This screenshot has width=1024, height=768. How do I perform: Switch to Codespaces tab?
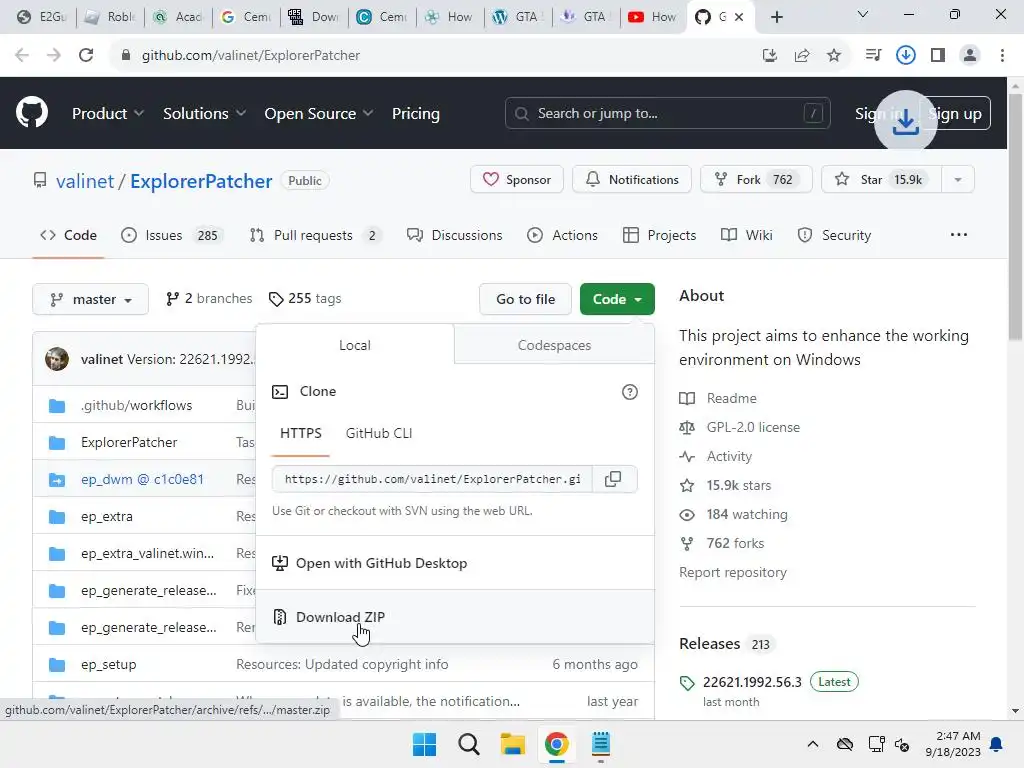pyautogui.click(x=554, y=345)
